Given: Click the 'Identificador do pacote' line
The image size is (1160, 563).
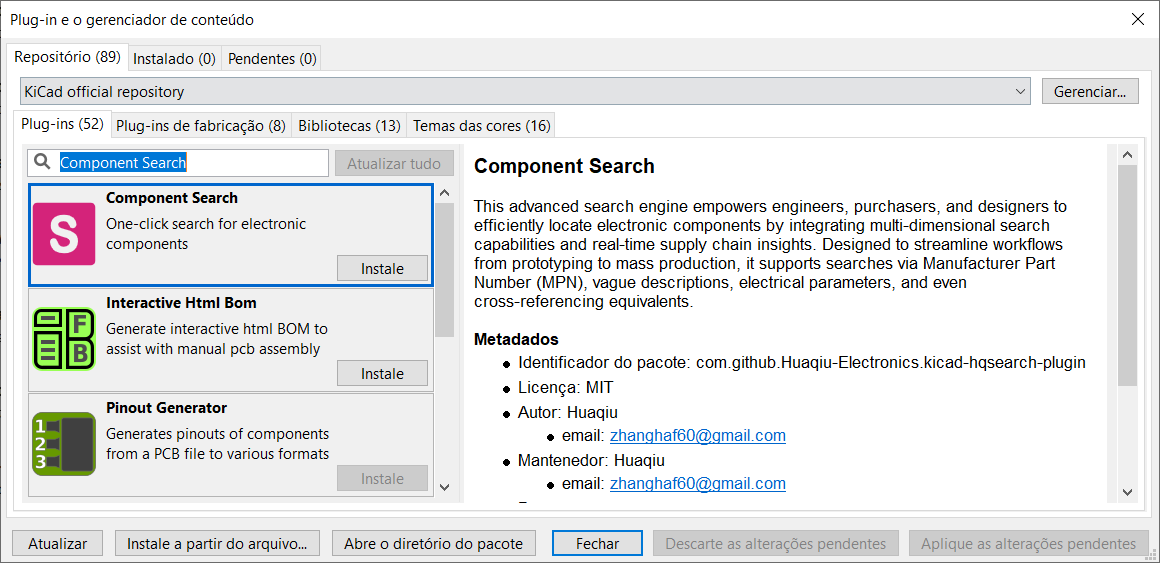Looking at the screenshot, I should pos(802,363).
